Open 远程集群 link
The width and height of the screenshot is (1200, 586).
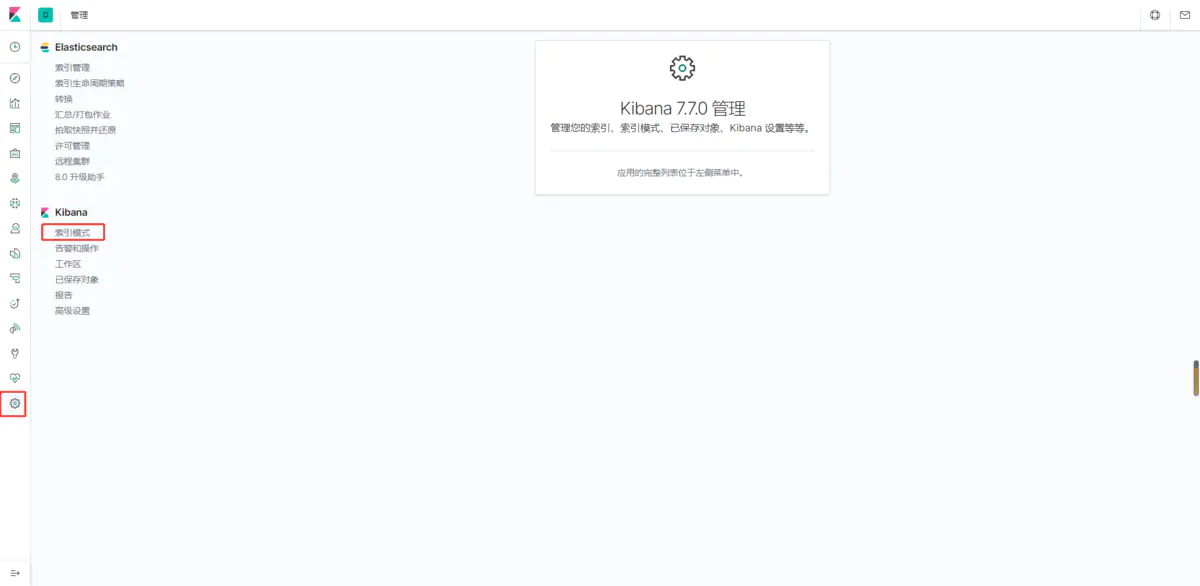(72, 161)
